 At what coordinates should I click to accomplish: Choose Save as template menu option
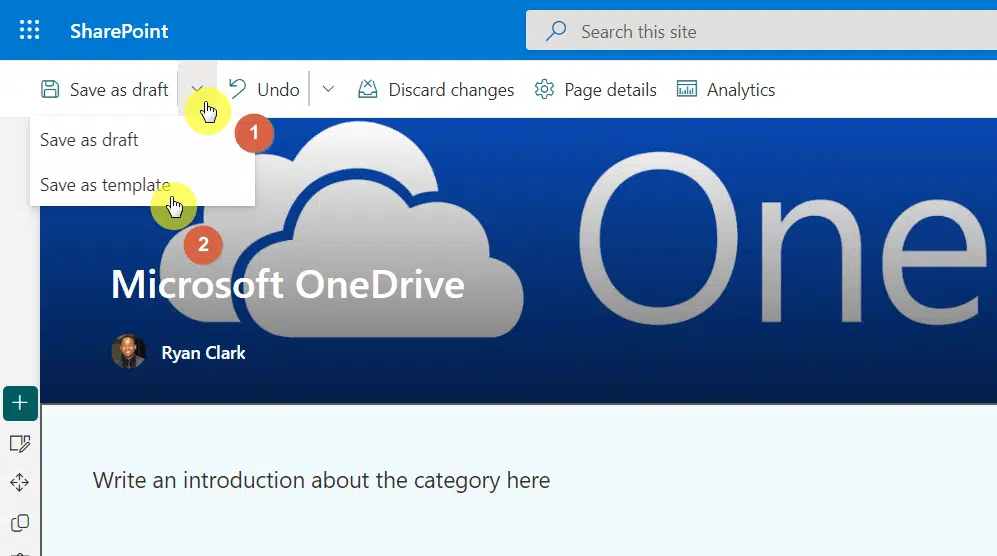(142, 185)
